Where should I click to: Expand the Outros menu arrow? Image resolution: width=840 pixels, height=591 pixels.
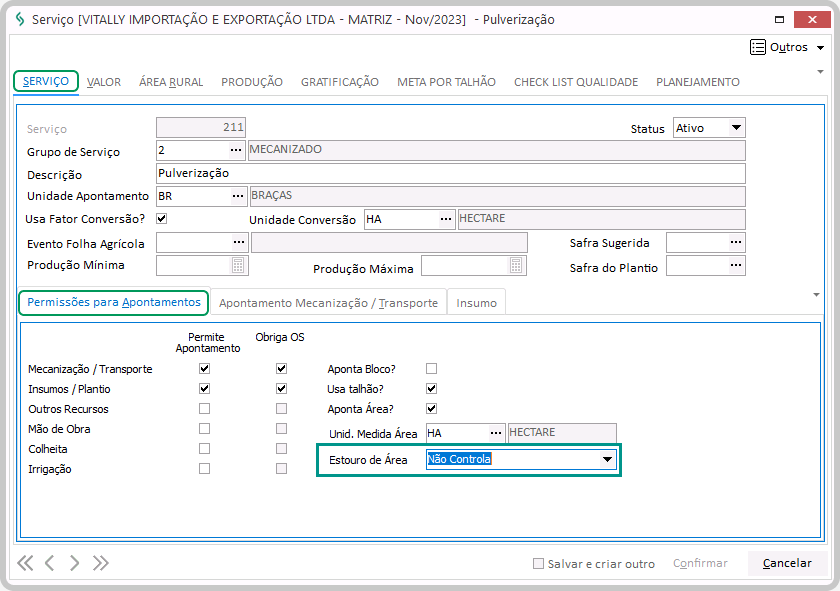[x=820, y=48]
